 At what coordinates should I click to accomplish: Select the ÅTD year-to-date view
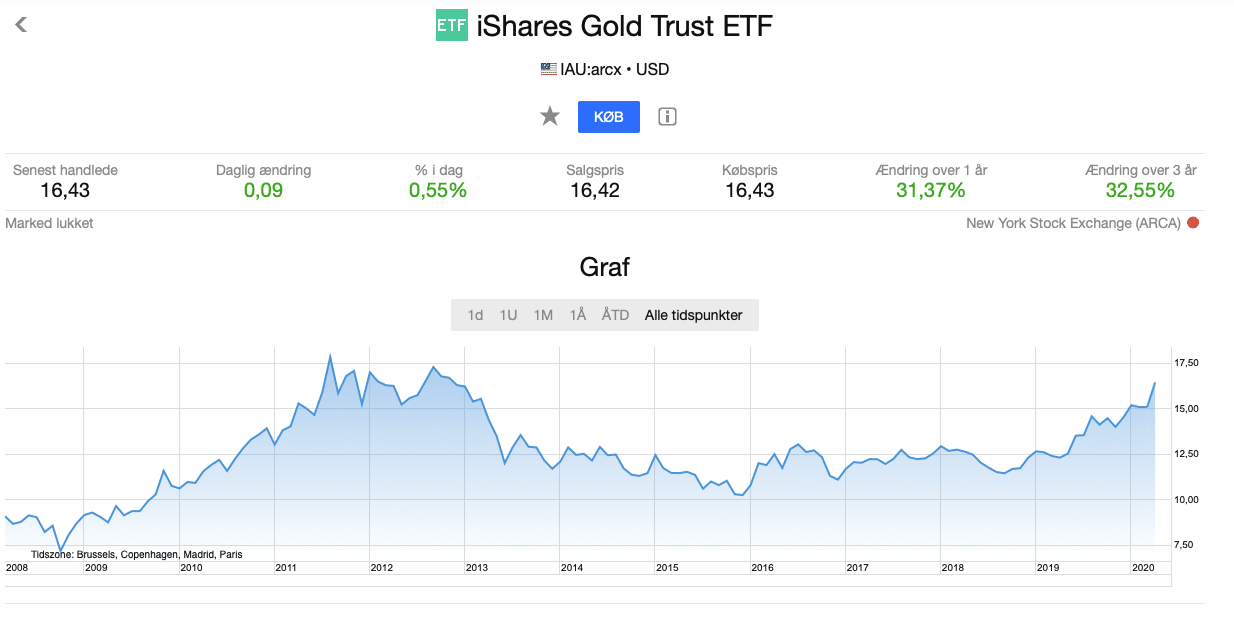pos(614,314)
